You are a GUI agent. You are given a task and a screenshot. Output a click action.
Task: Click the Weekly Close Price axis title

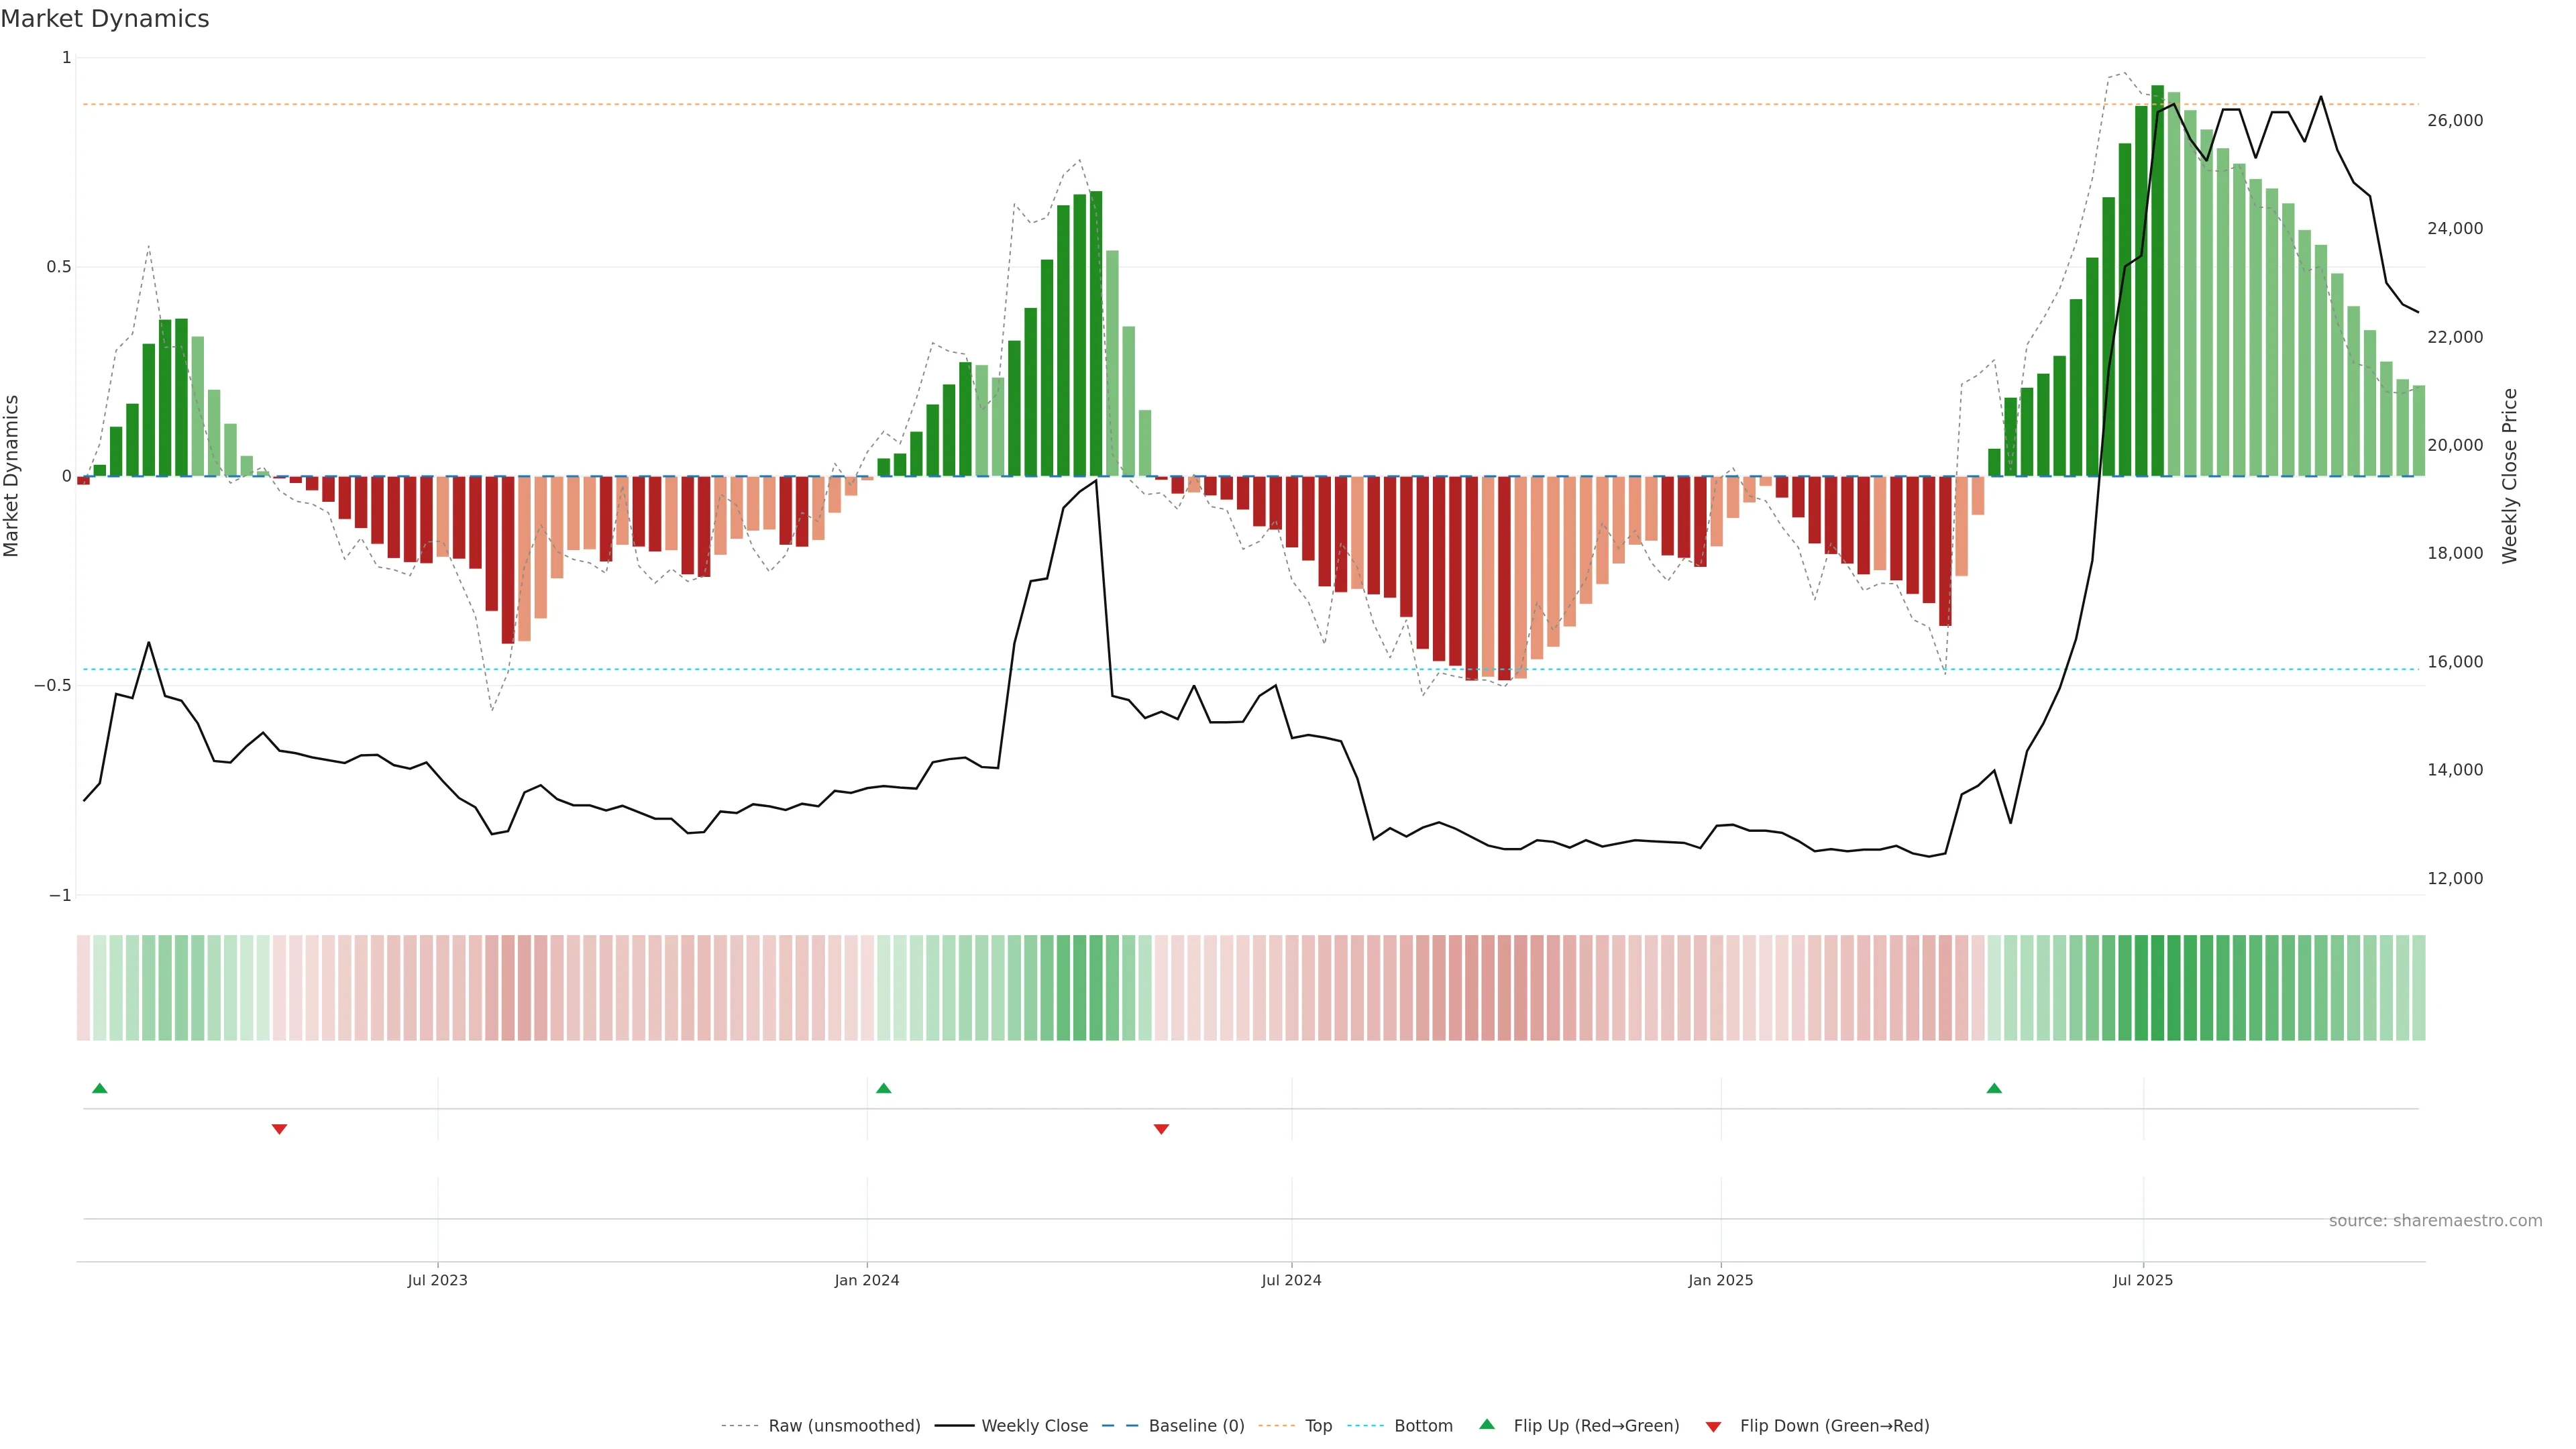(2509, 476)
